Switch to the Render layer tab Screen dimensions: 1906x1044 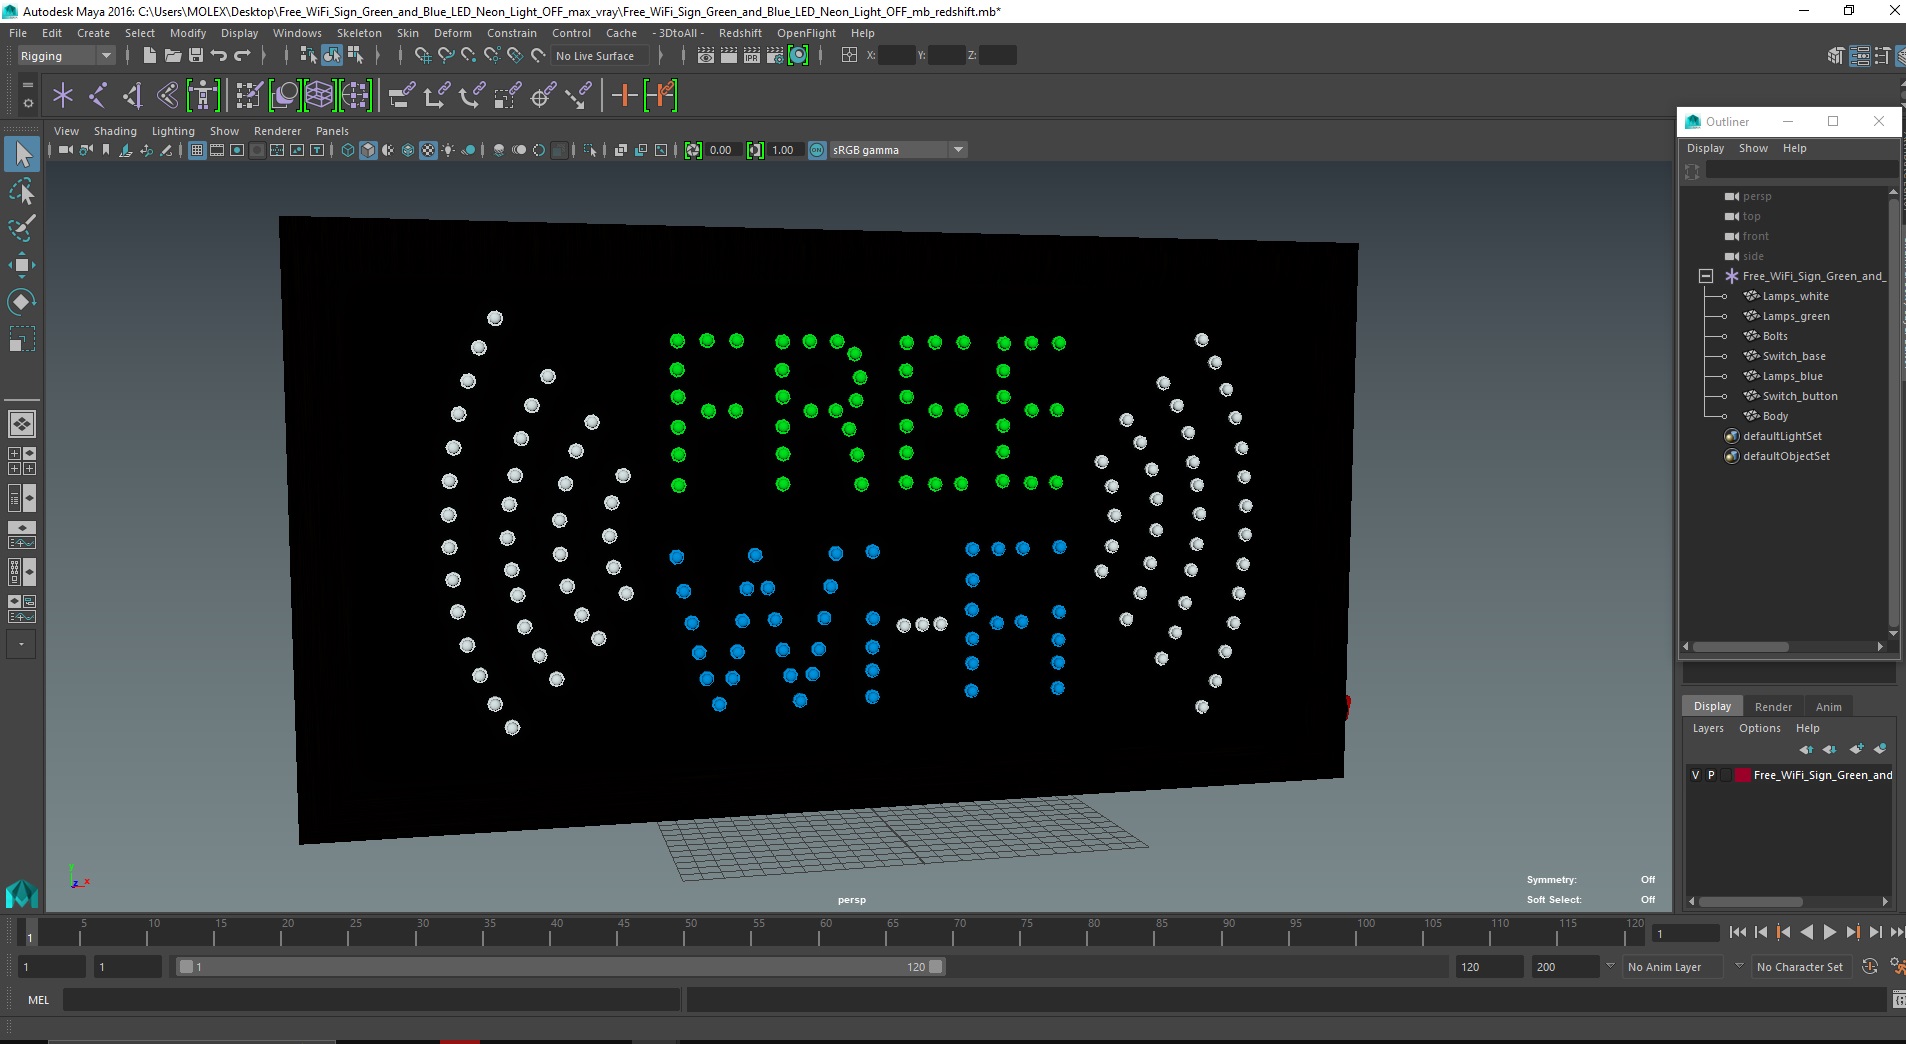[x=1773, y=706]
